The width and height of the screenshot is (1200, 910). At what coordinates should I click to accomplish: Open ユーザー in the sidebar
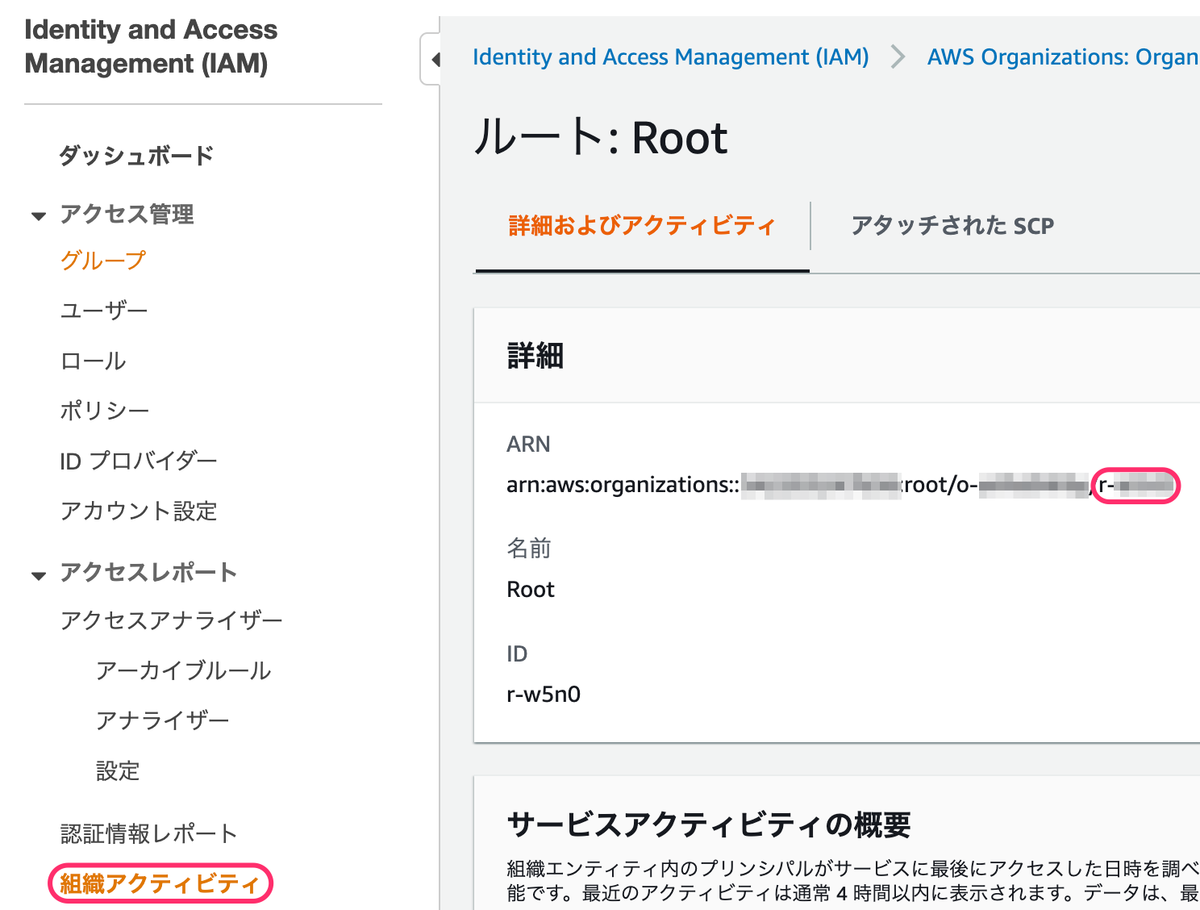[104, 311]
